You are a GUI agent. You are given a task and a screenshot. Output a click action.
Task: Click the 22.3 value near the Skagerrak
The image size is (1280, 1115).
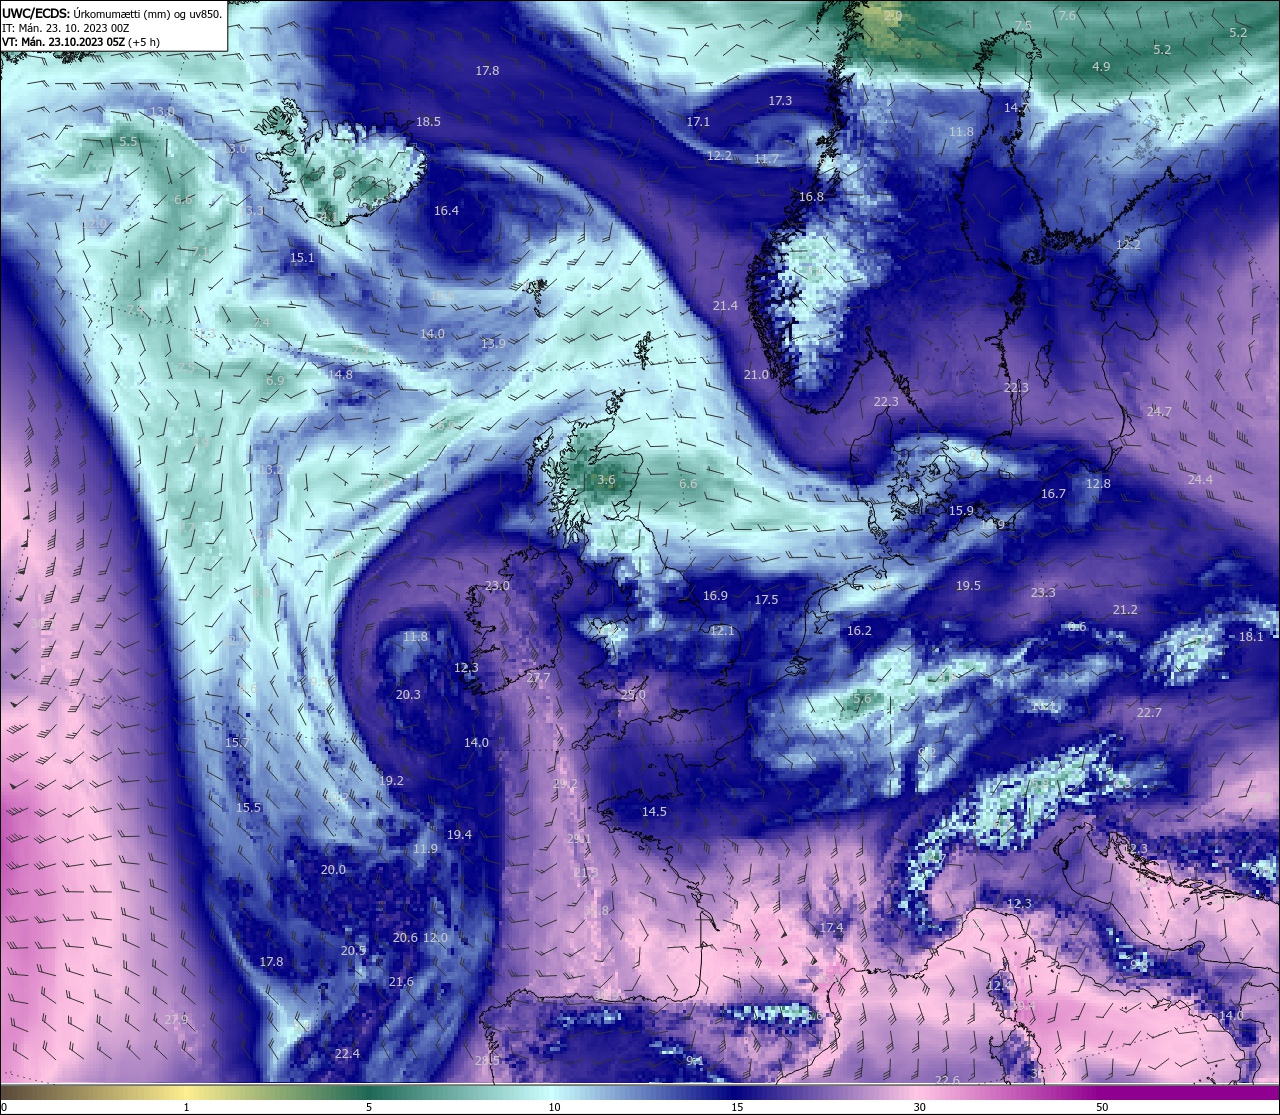pyautogui.click(x=886, y=401)
